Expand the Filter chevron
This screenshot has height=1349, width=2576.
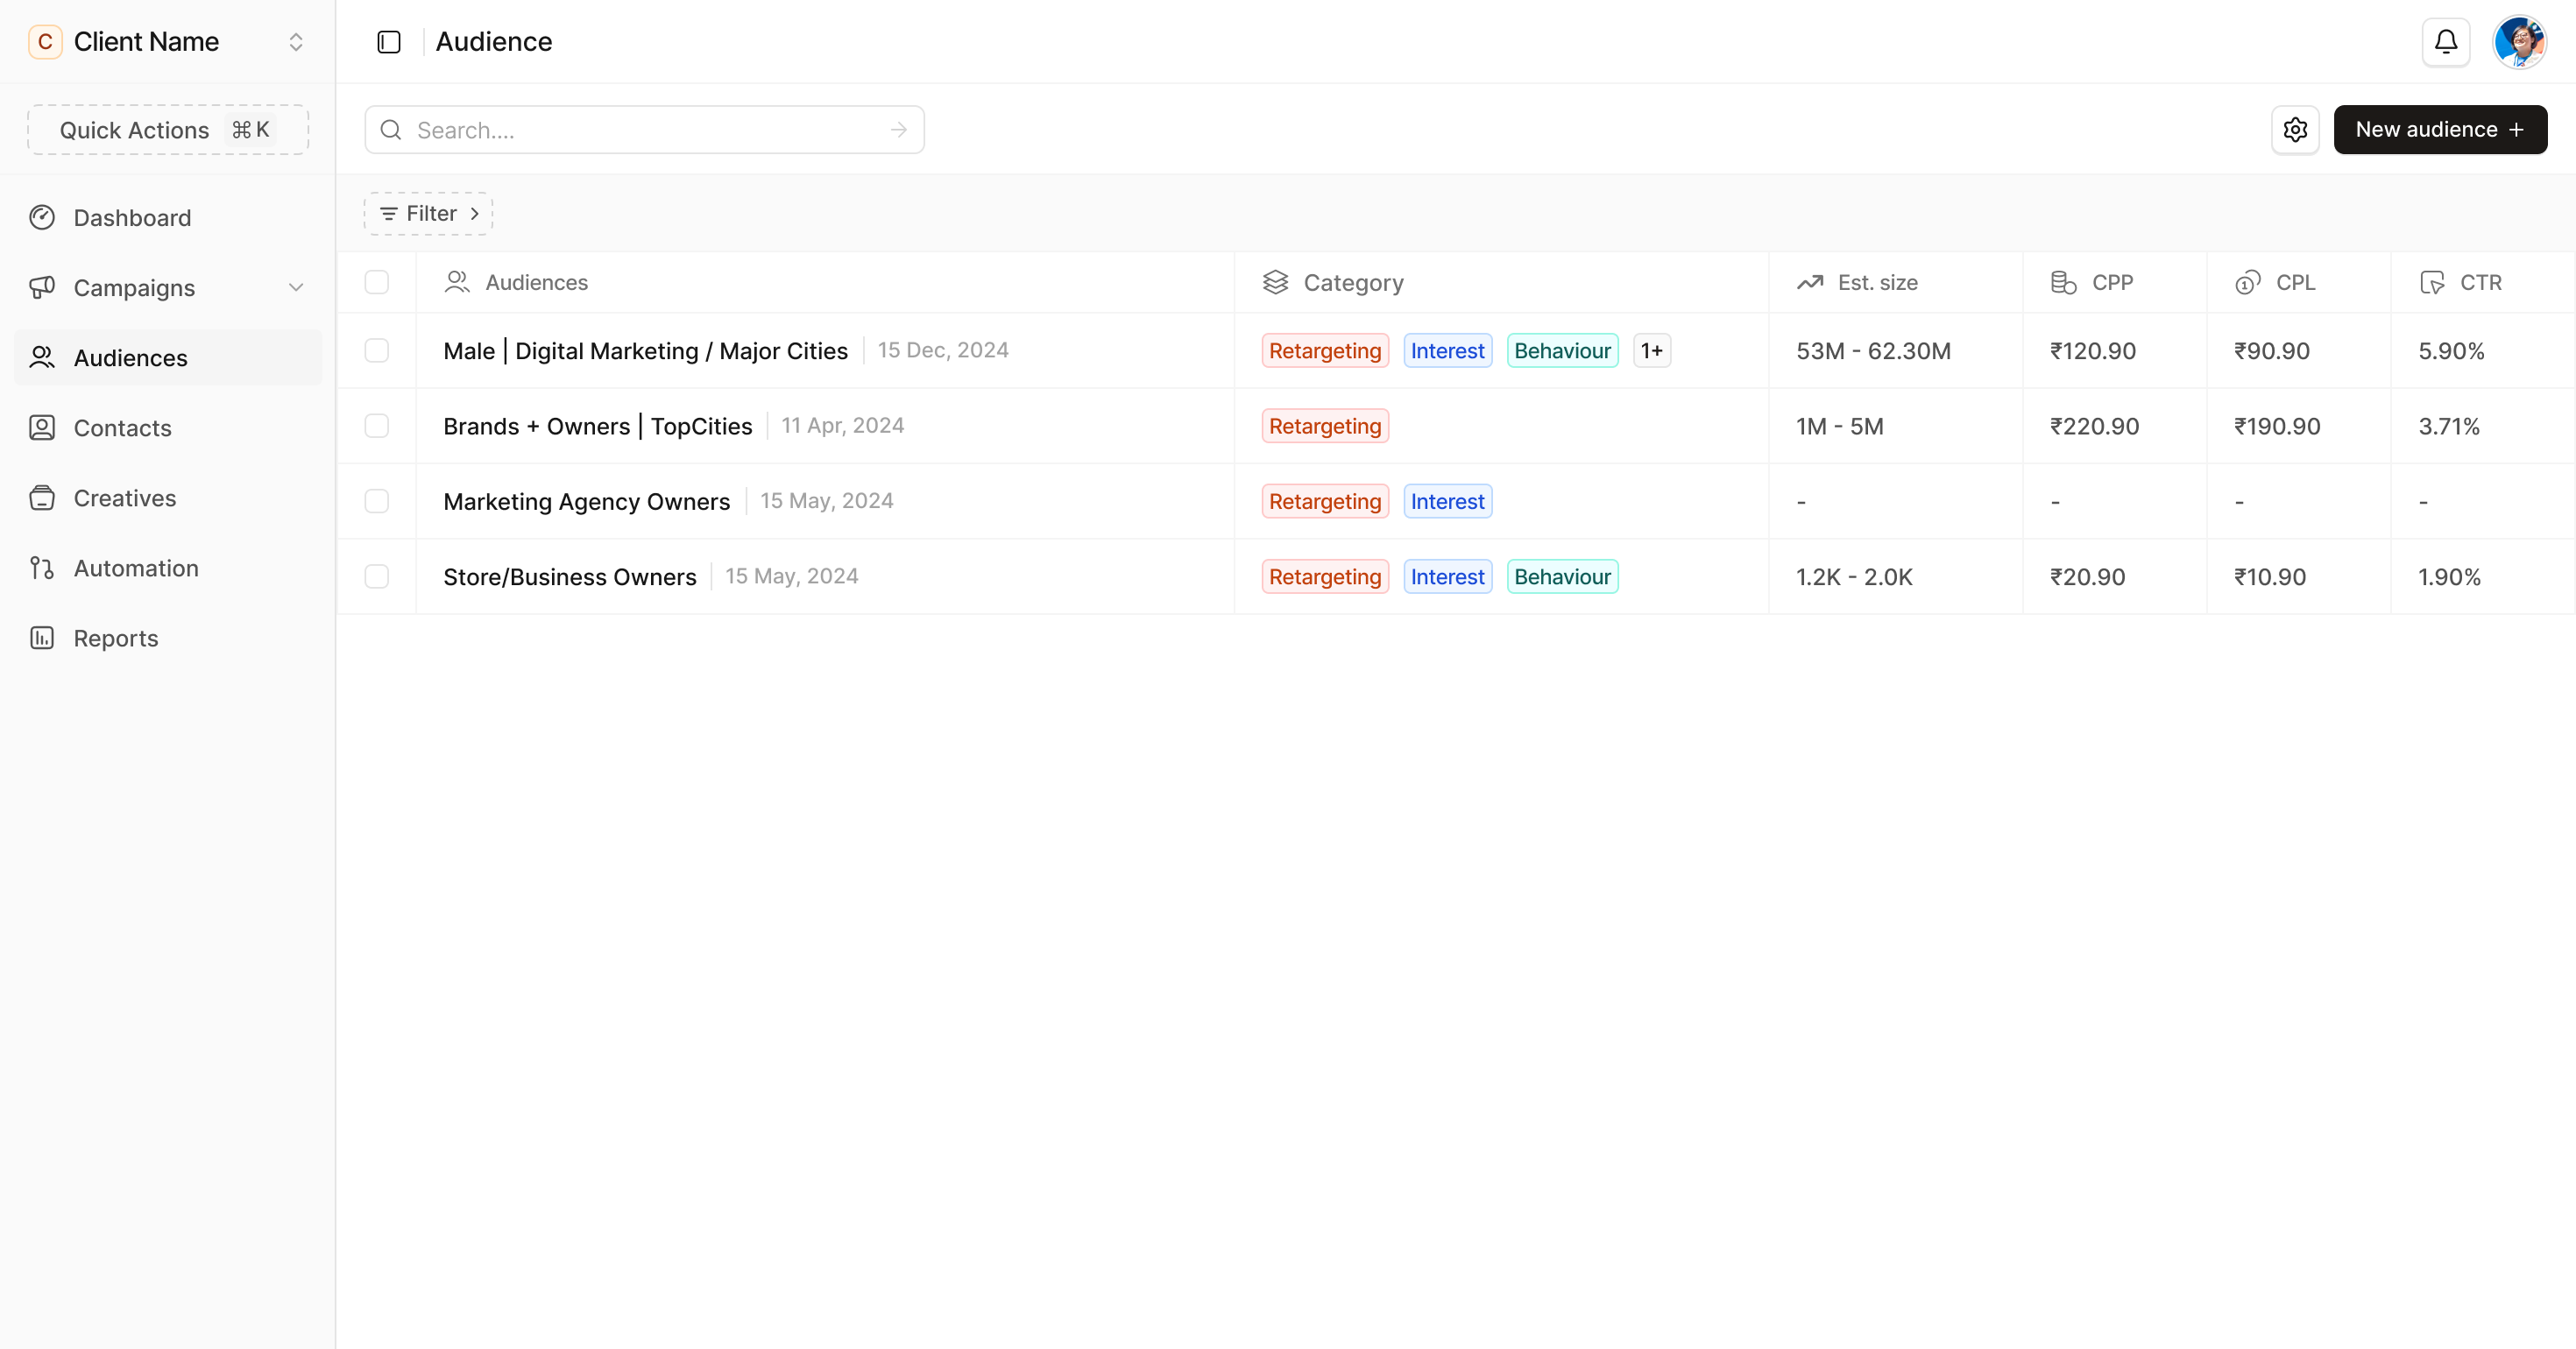pyautogui.click(x=475, y=214)
